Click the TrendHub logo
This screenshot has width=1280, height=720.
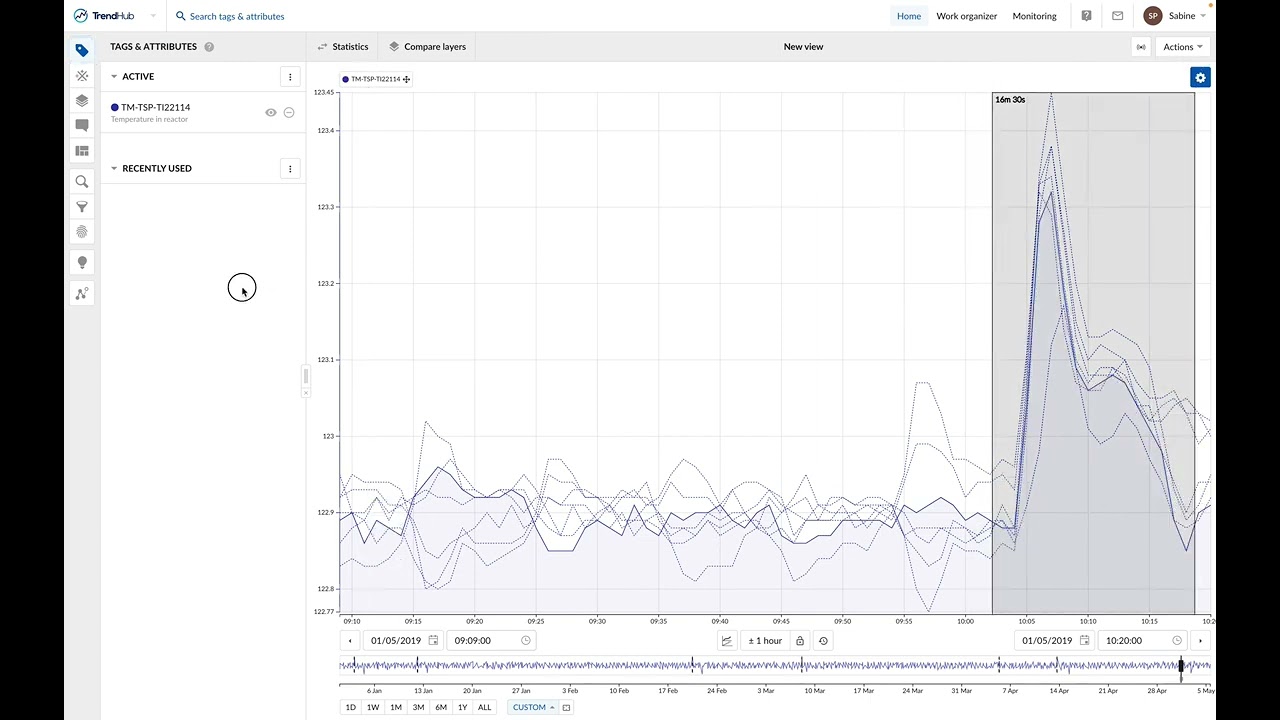click(104, 16)
